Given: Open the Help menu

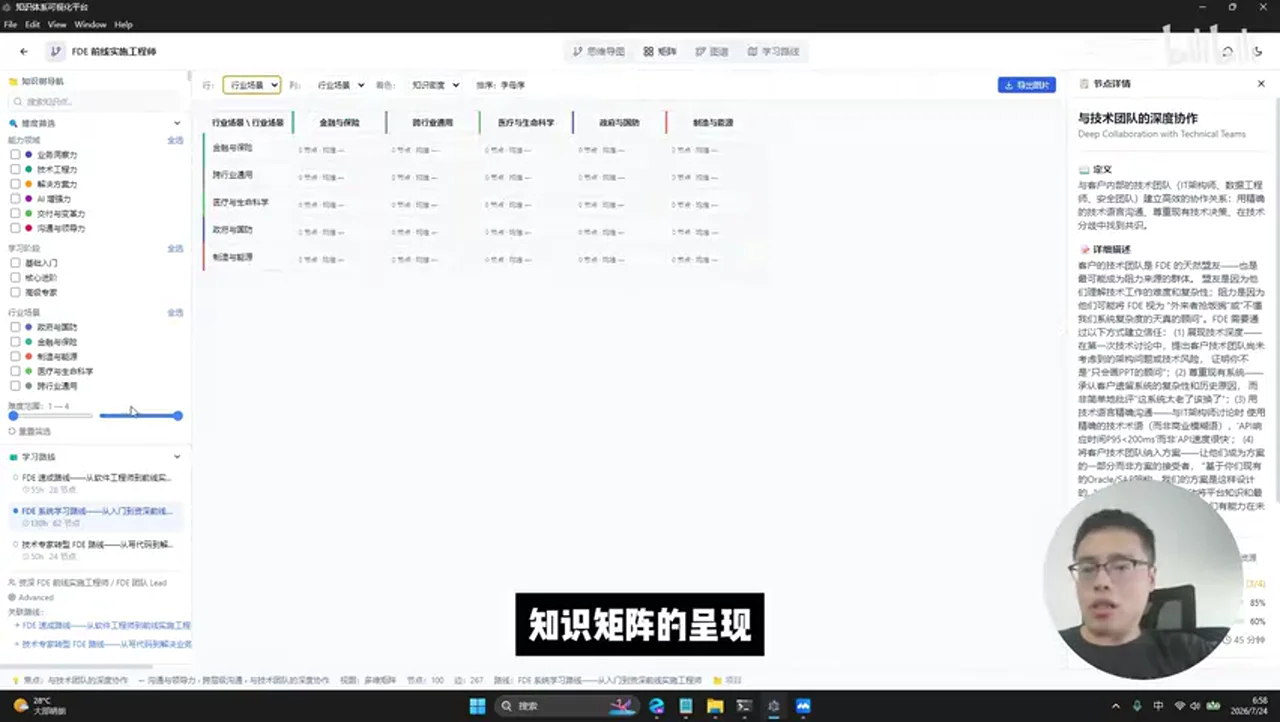Looking at the screenshot, I should click(123, 24).
